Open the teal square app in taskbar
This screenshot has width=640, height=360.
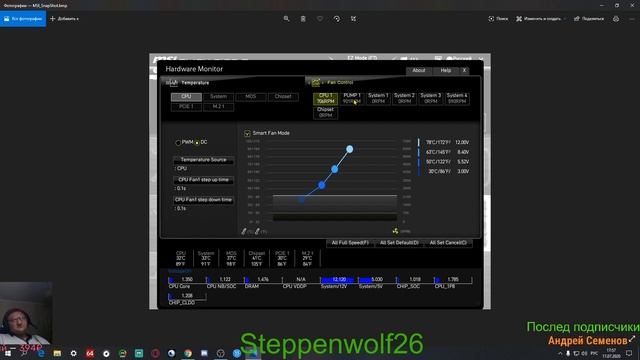point(139,353)
